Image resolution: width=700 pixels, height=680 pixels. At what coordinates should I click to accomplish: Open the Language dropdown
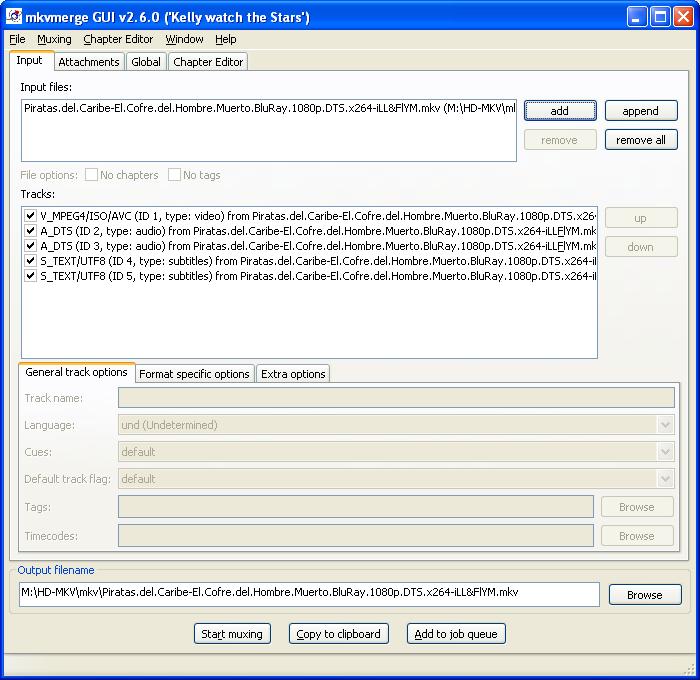(x=665, y=425)
